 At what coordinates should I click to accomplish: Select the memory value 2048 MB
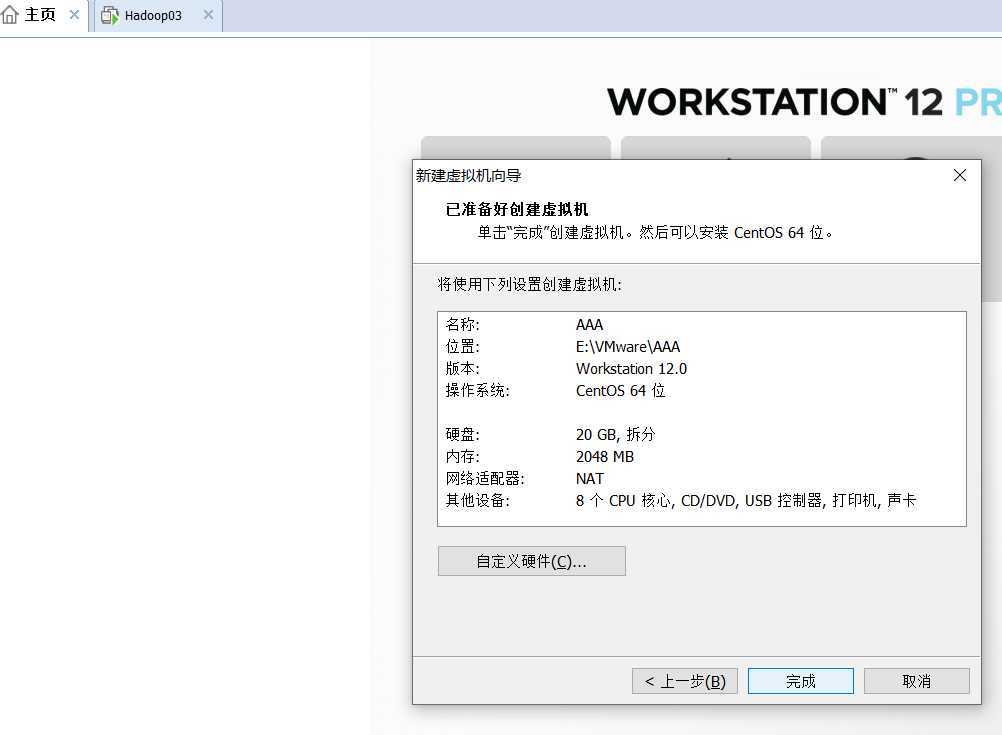tap(605, 457)
